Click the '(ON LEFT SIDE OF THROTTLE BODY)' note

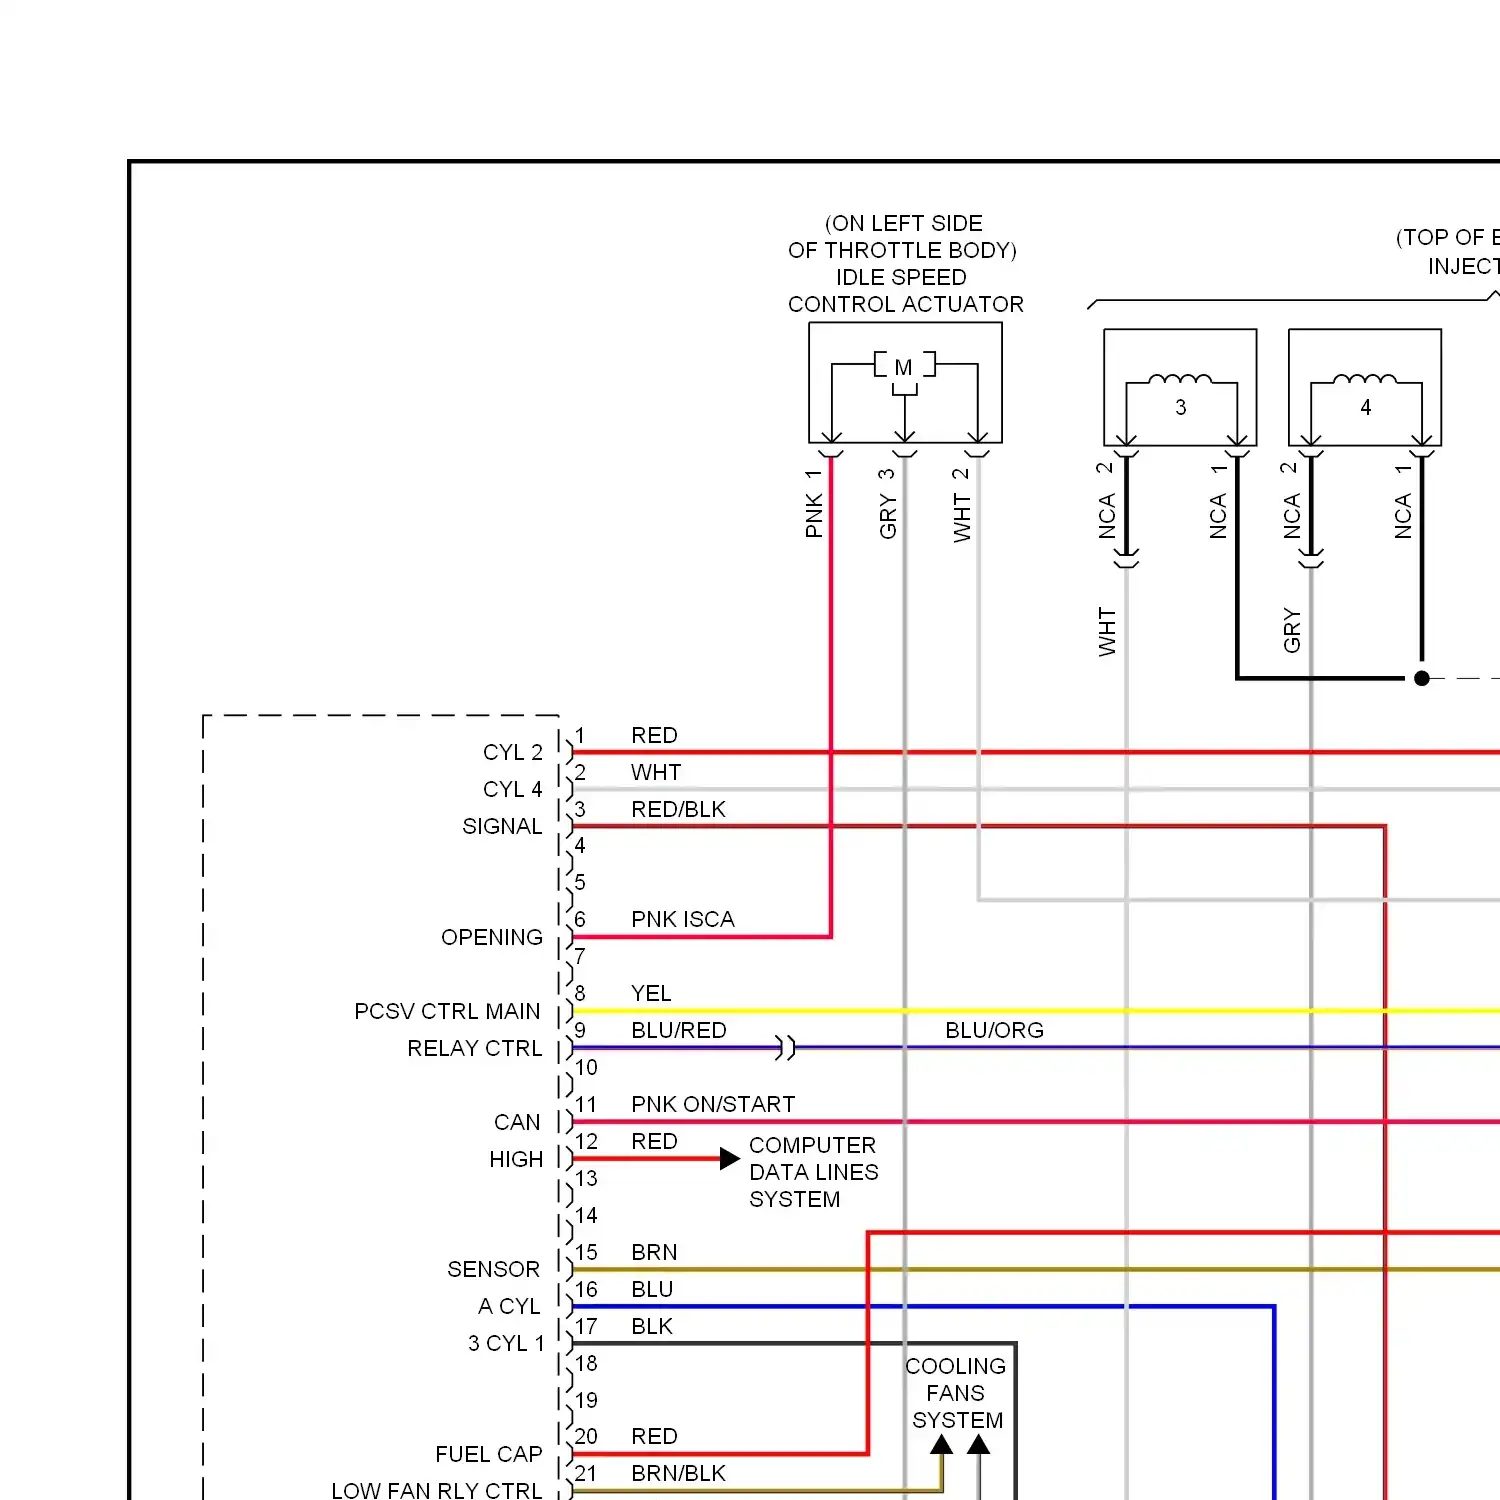(902, 237)
